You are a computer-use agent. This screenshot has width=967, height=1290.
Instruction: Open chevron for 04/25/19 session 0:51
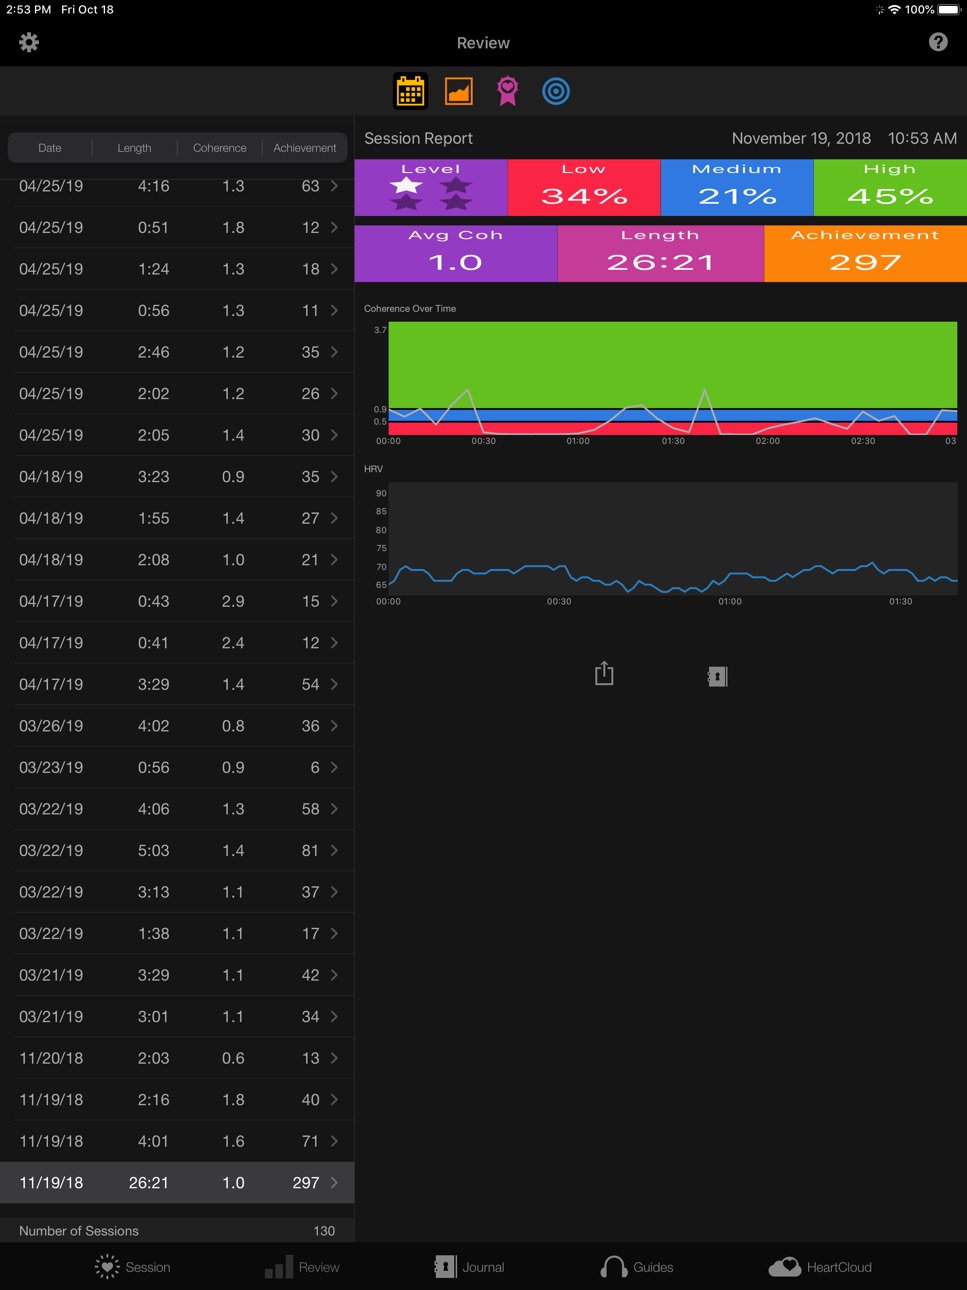[334, 228]
